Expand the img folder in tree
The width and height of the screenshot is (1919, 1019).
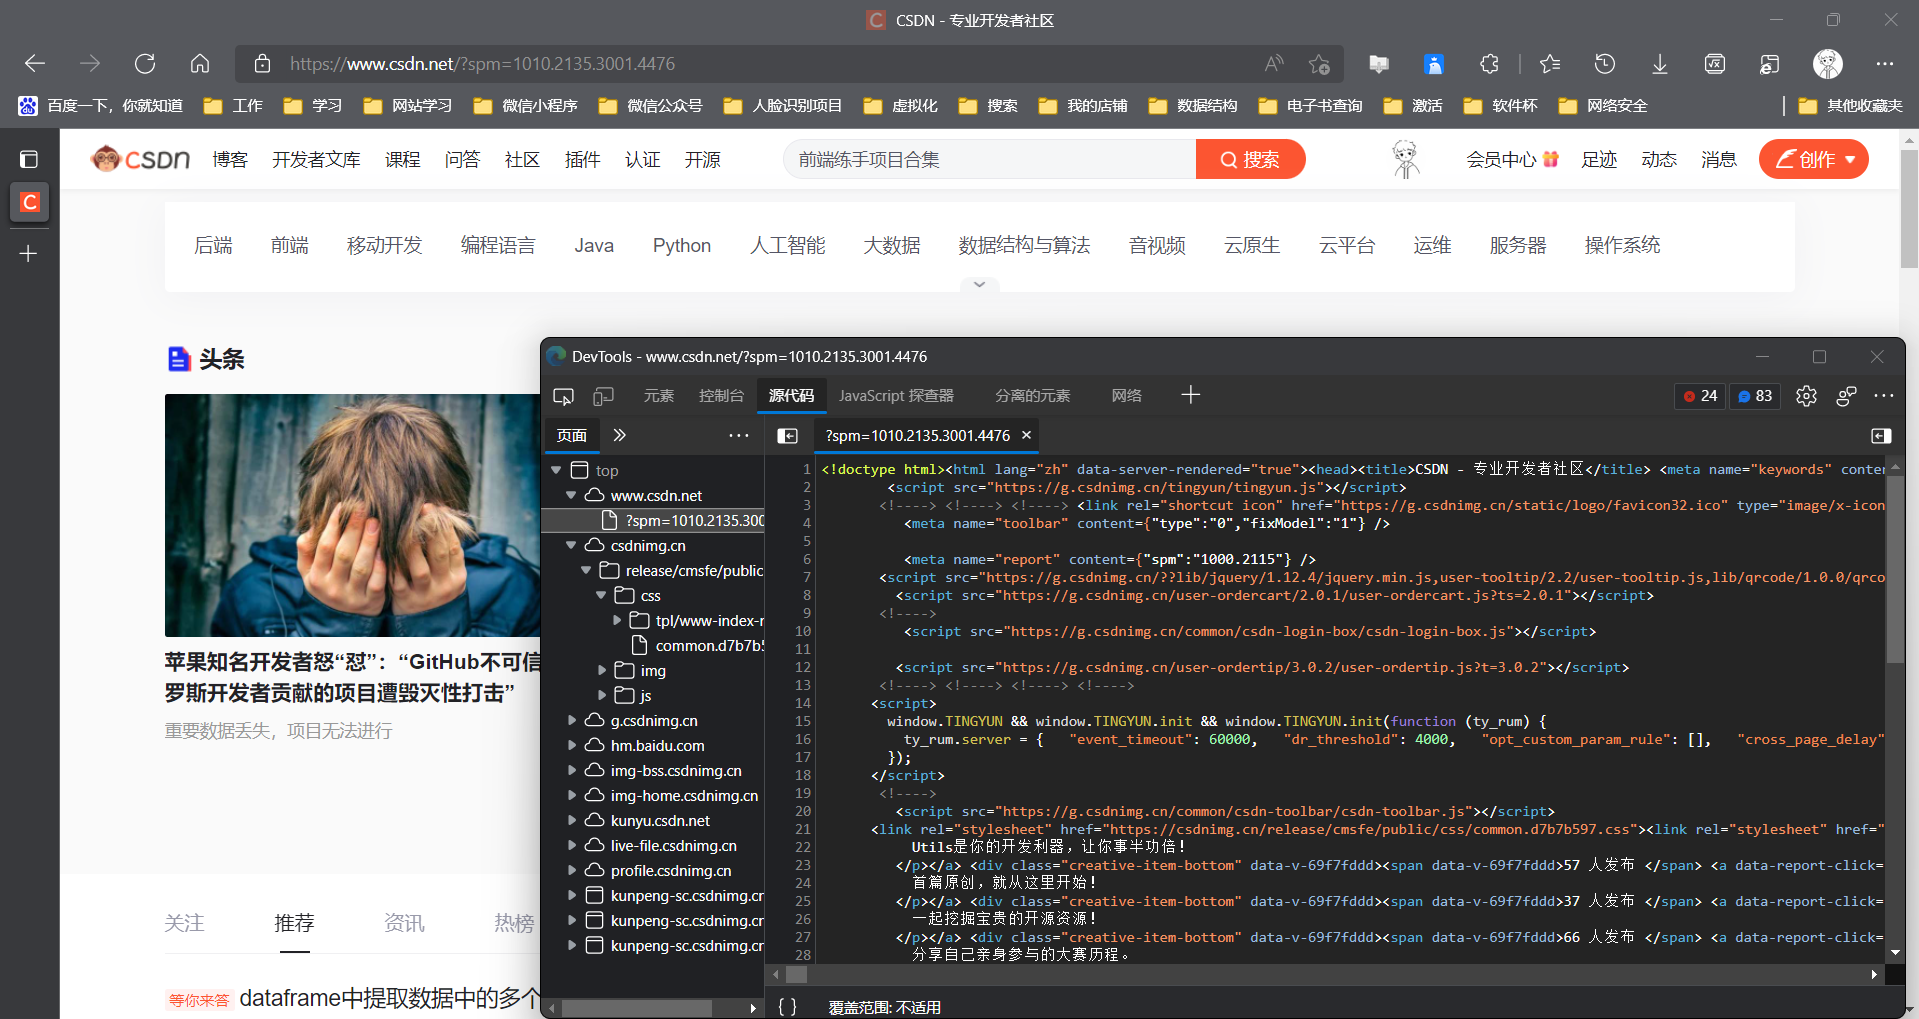[602, 670]
